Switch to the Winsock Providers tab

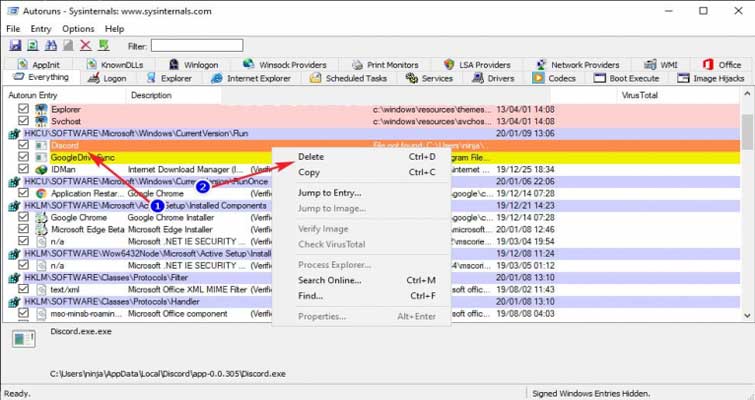(285, 65)
